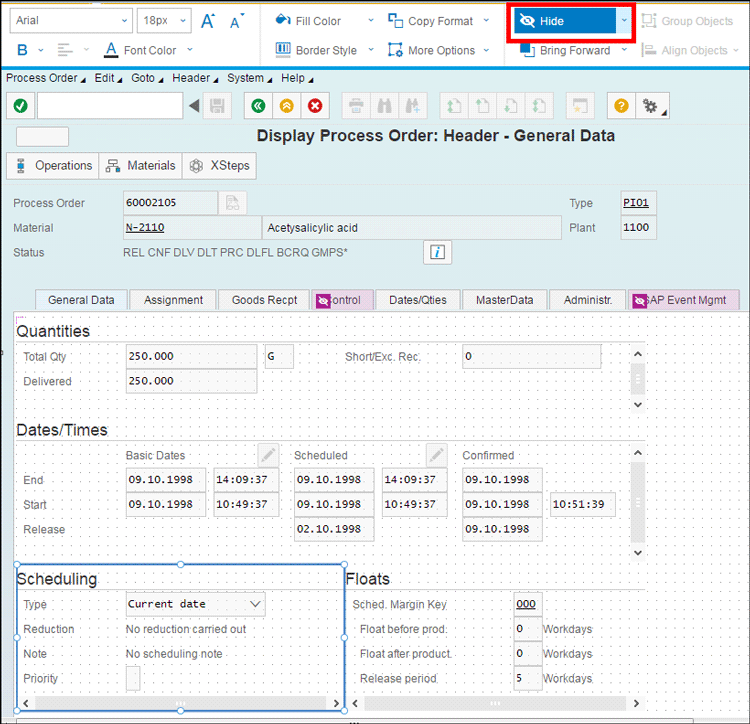The height and width of the screenshot is (724, 750).
Task: Click the customize layout gear icon
Action: 651,106
